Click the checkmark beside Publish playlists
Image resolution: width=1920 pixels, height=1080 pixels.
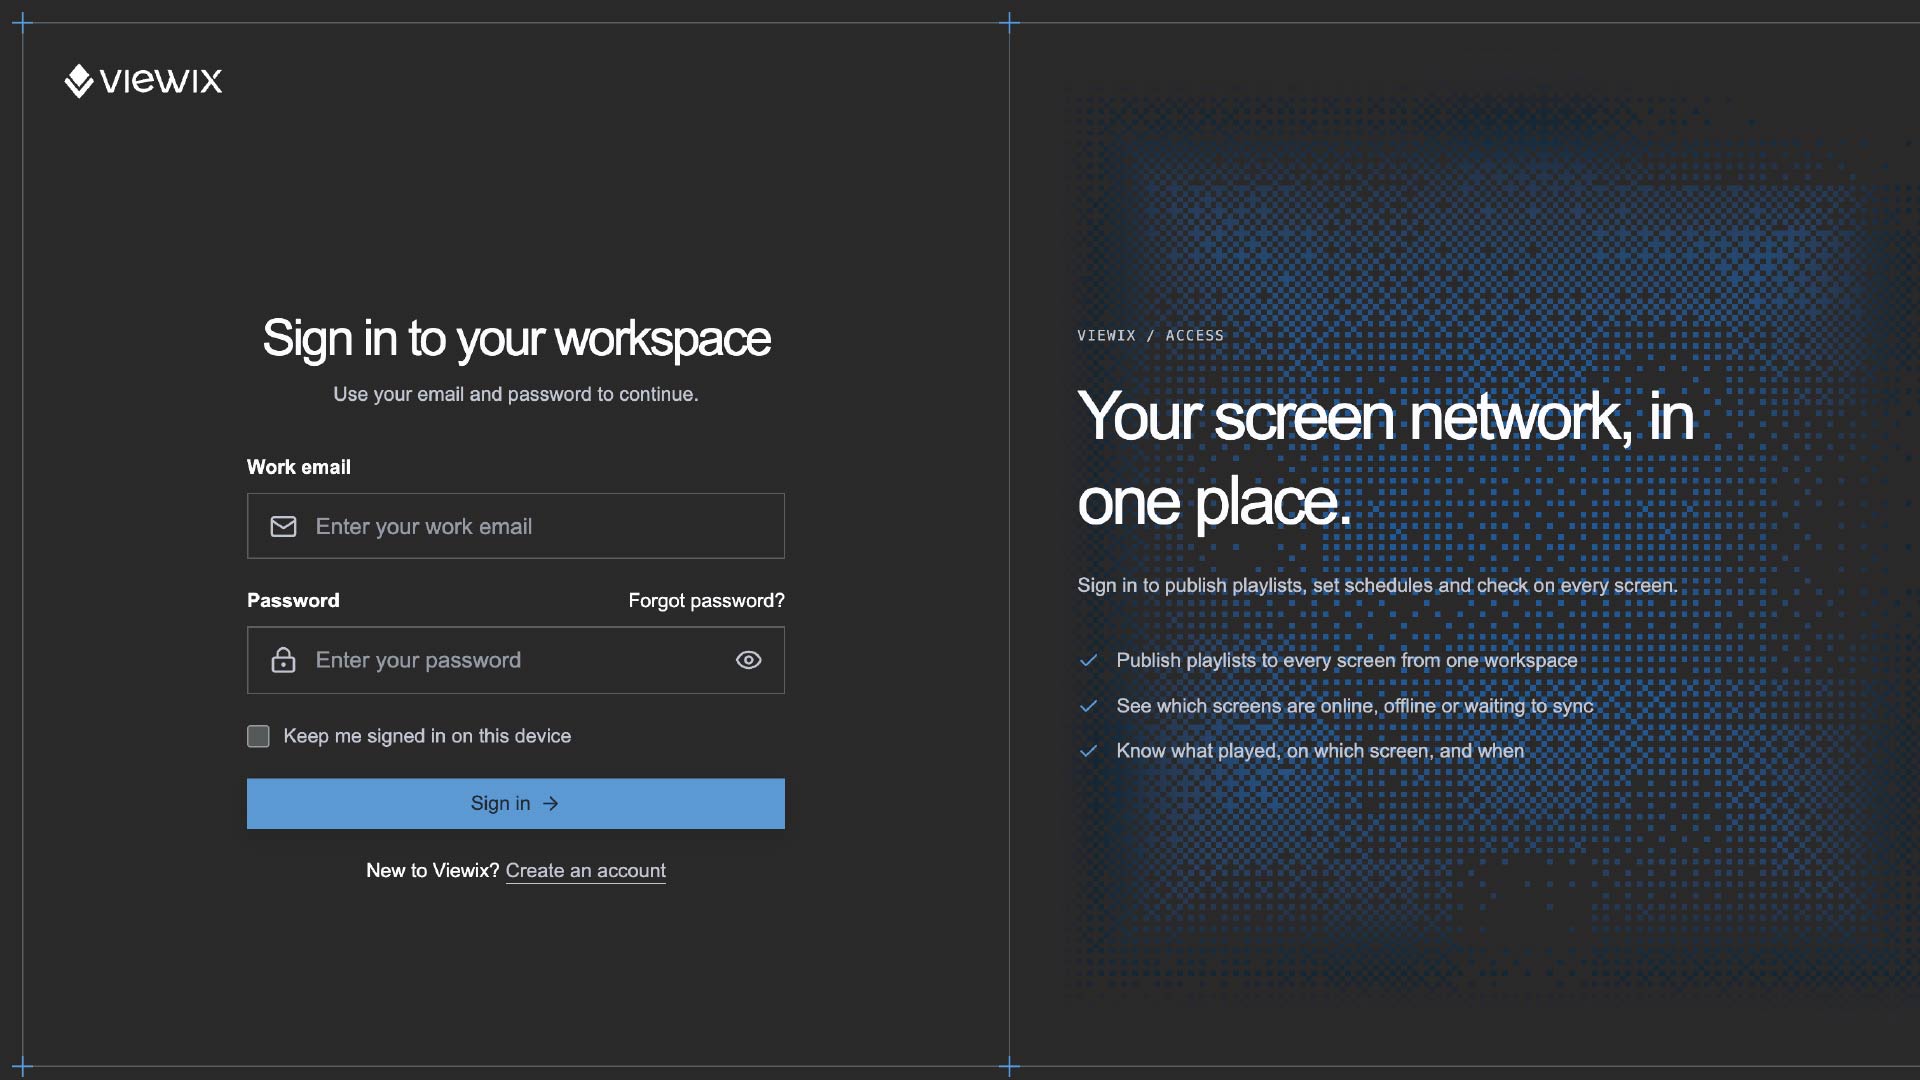tap(1088, 660)
